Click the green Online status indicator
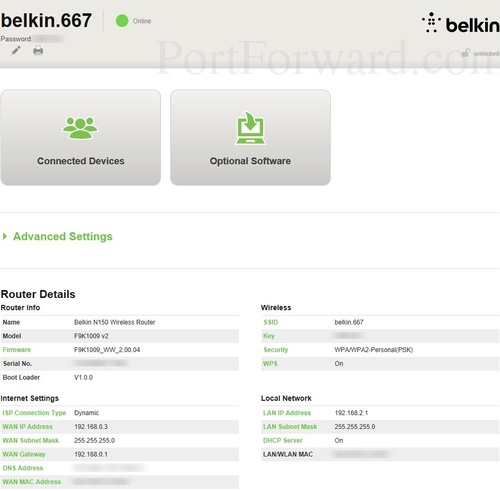Viewport: 500px width, 491px height. 122,21
